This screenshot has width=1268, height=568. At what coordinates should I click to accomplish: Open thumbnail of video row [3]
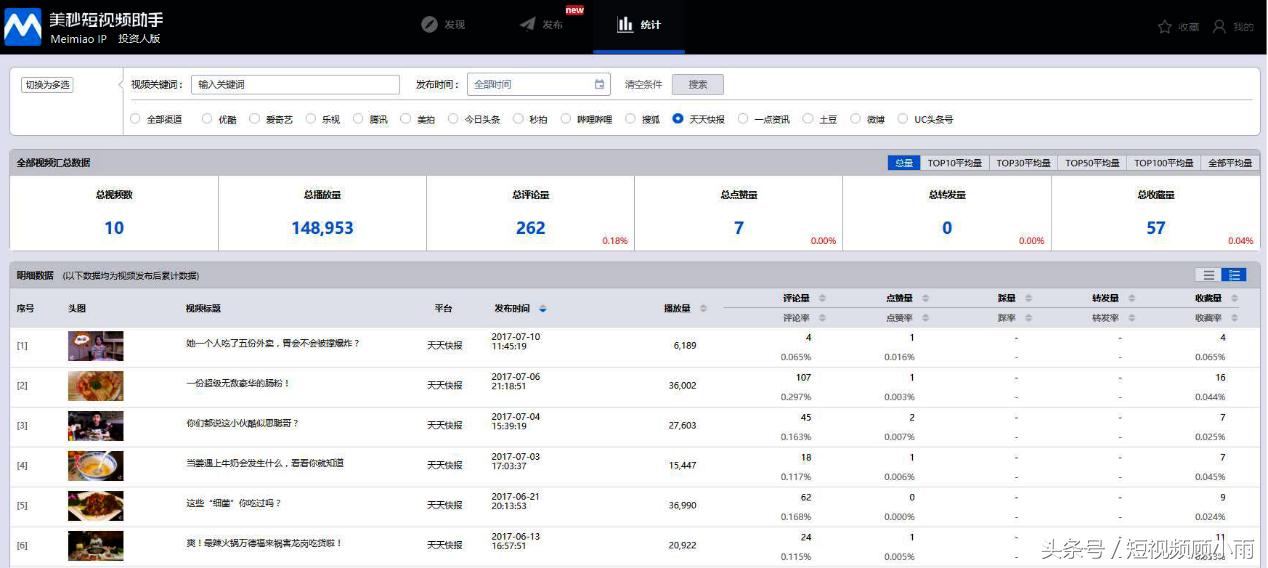[96, 426]
